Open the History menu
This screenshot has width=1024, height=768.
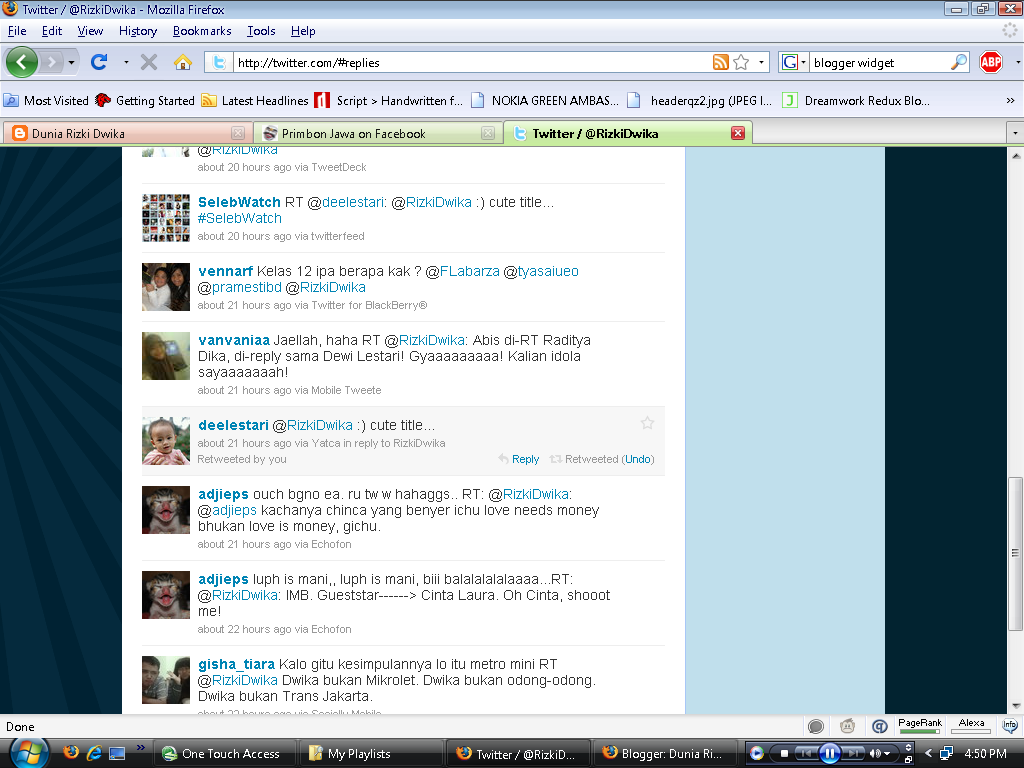click(138, 31)
